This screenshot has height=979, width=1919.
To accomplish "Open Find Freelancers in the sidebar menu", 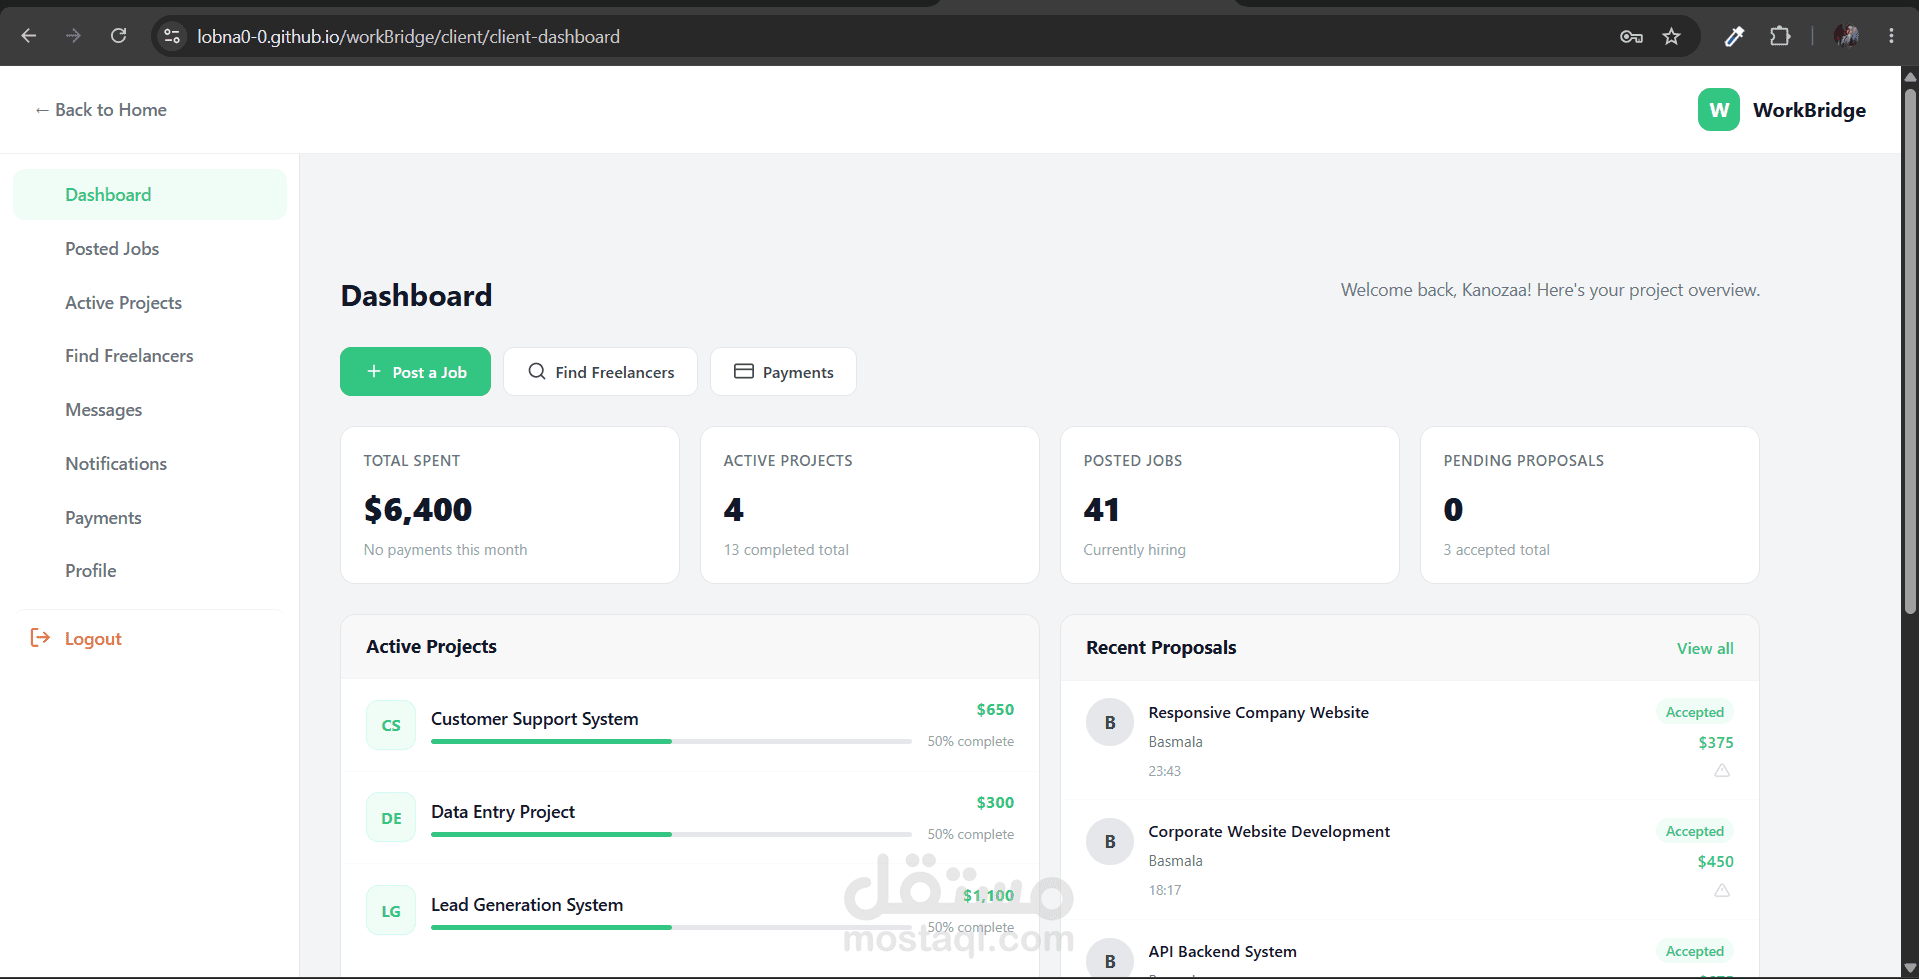I will pyautogui.click(x=150, y=356).
